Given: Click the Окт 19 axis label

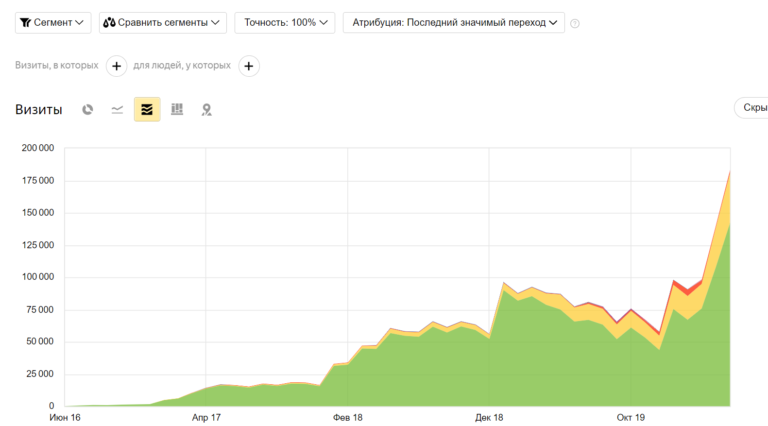Looking at the screenshot, I should click(x=630, y=417).
